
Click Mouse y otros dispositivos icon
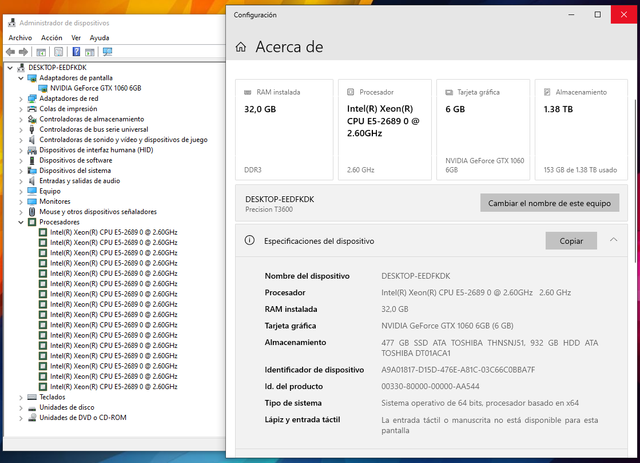32,211
